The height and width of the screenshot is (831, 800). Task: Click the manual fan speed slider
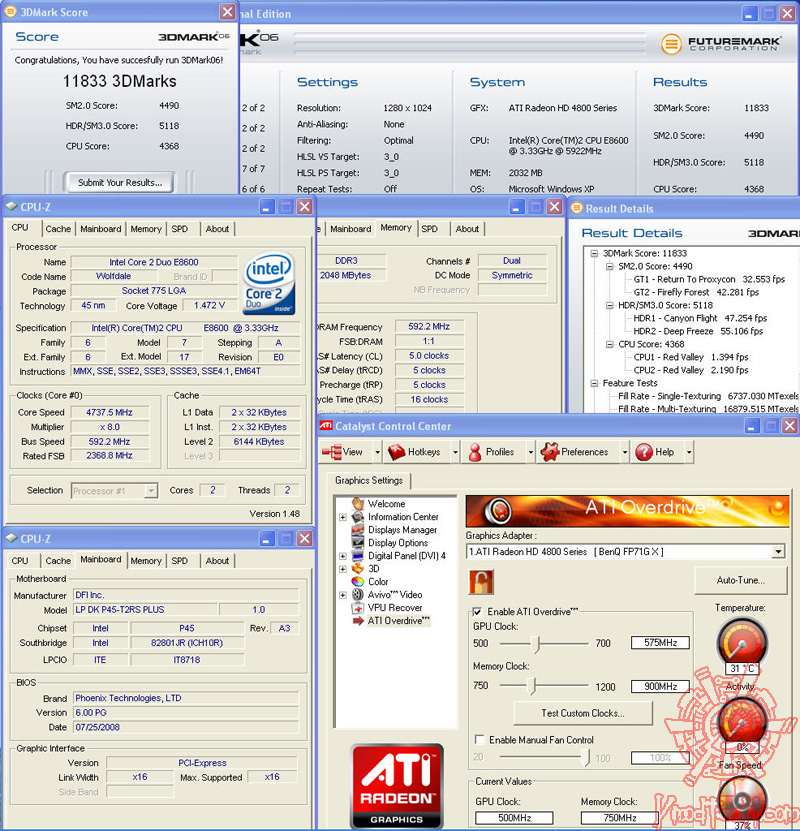(x=585, y=757)
